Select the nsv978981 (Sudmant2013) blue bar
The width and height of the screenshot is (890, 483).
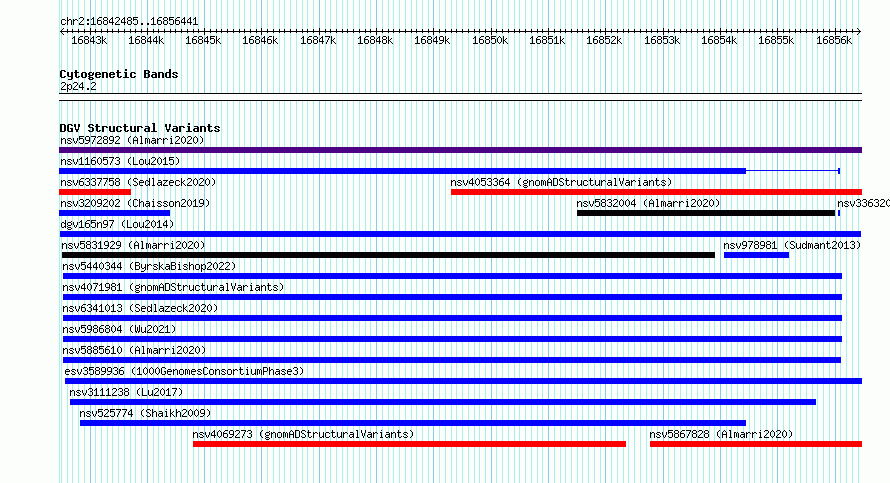coord(757,255)
